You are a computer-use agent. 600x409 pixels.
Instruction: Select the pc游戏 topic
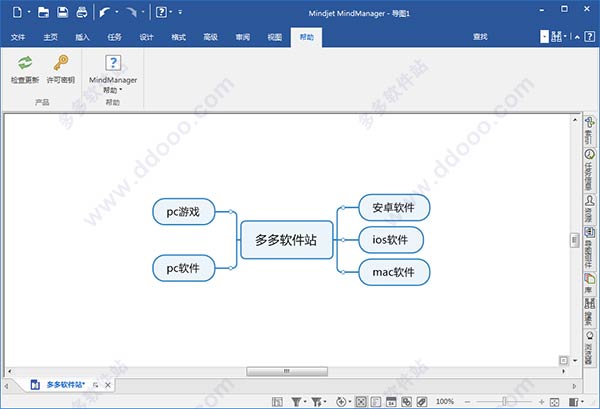(x=184, y=212)
